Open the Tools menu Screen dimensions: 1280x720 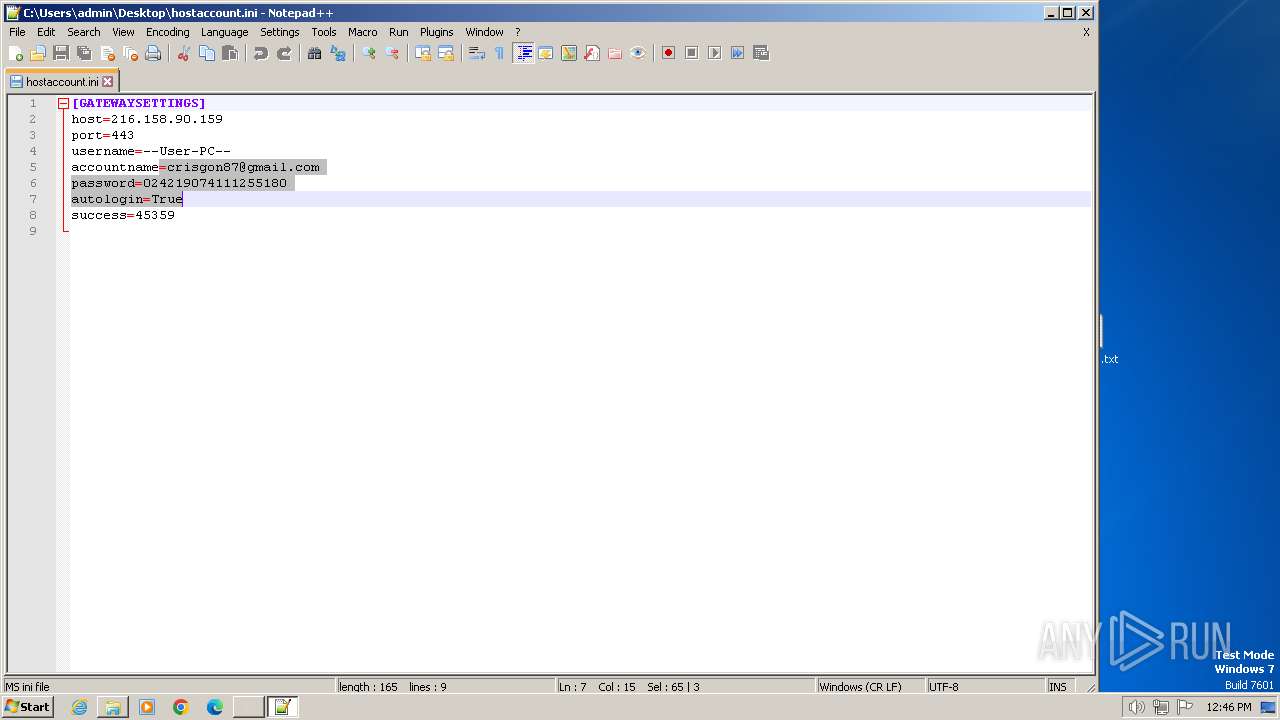click(324, 32)
